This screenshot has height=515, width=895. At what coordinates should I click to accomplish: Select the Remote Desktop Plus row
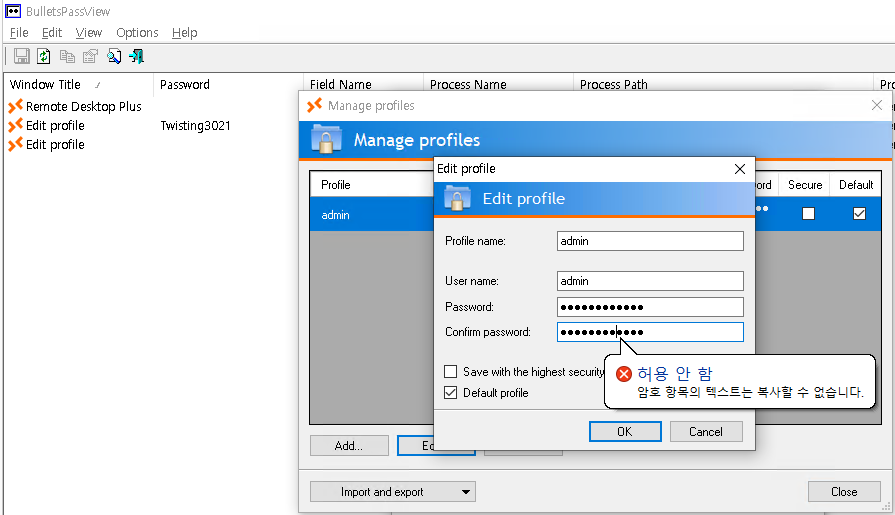(x=84, y=106)
